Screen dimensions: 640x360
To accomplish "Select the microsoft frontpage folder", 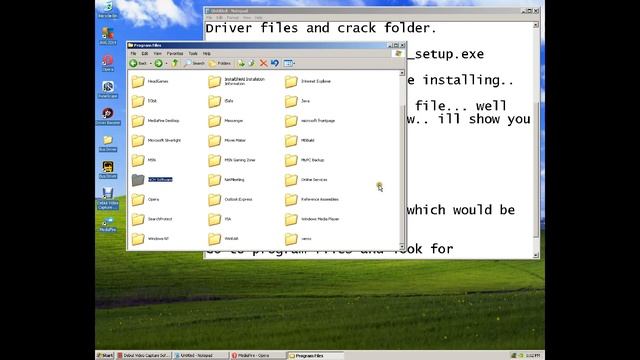I will 310,121.
